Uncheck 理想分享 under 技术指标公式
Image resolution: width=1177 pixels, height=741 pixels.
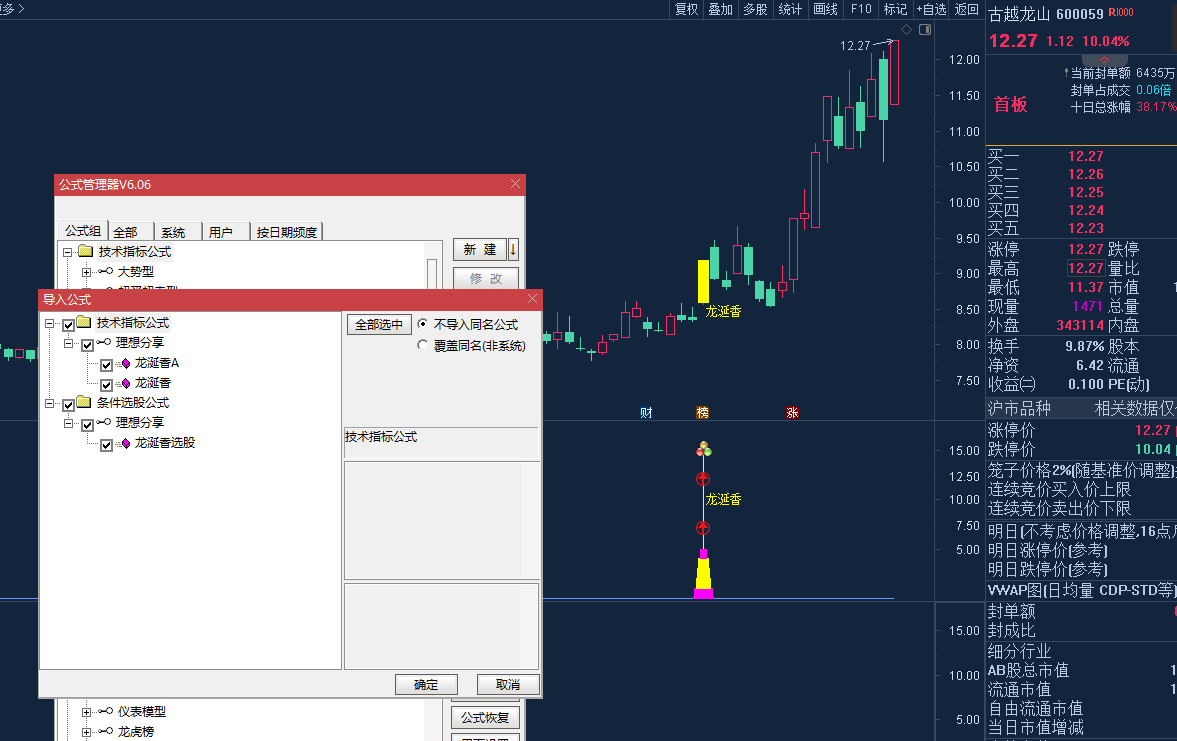click(x=87, y=345)
